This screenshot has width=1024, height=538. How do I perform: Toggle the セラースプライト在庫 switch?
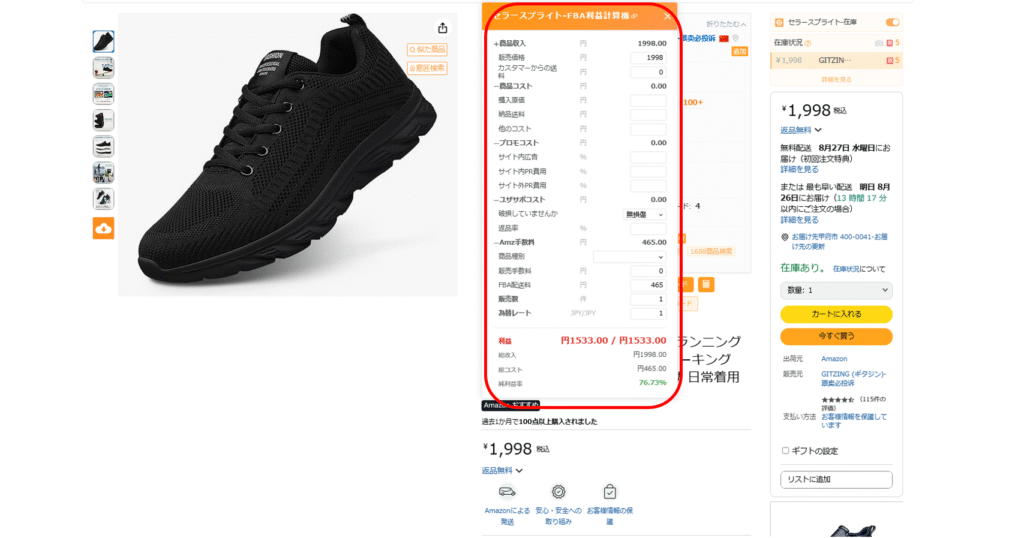pyautogui.click(x=892, y=22)
